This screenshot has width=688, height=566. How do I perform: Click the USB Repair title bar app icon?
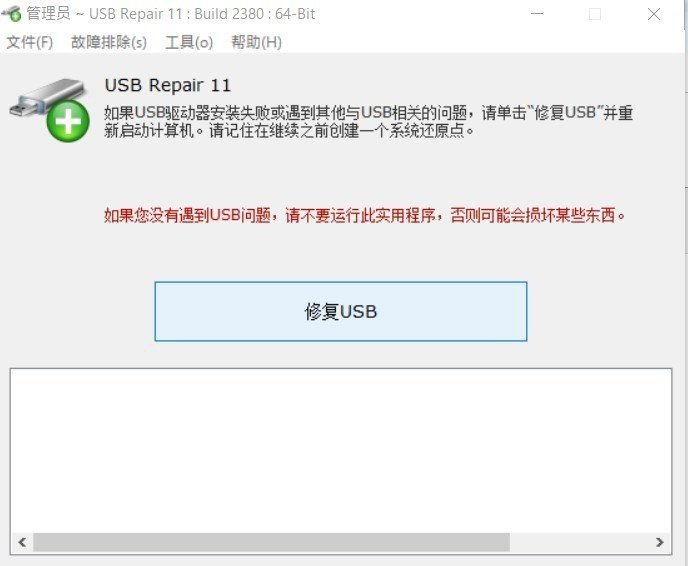tap(12, 14)
